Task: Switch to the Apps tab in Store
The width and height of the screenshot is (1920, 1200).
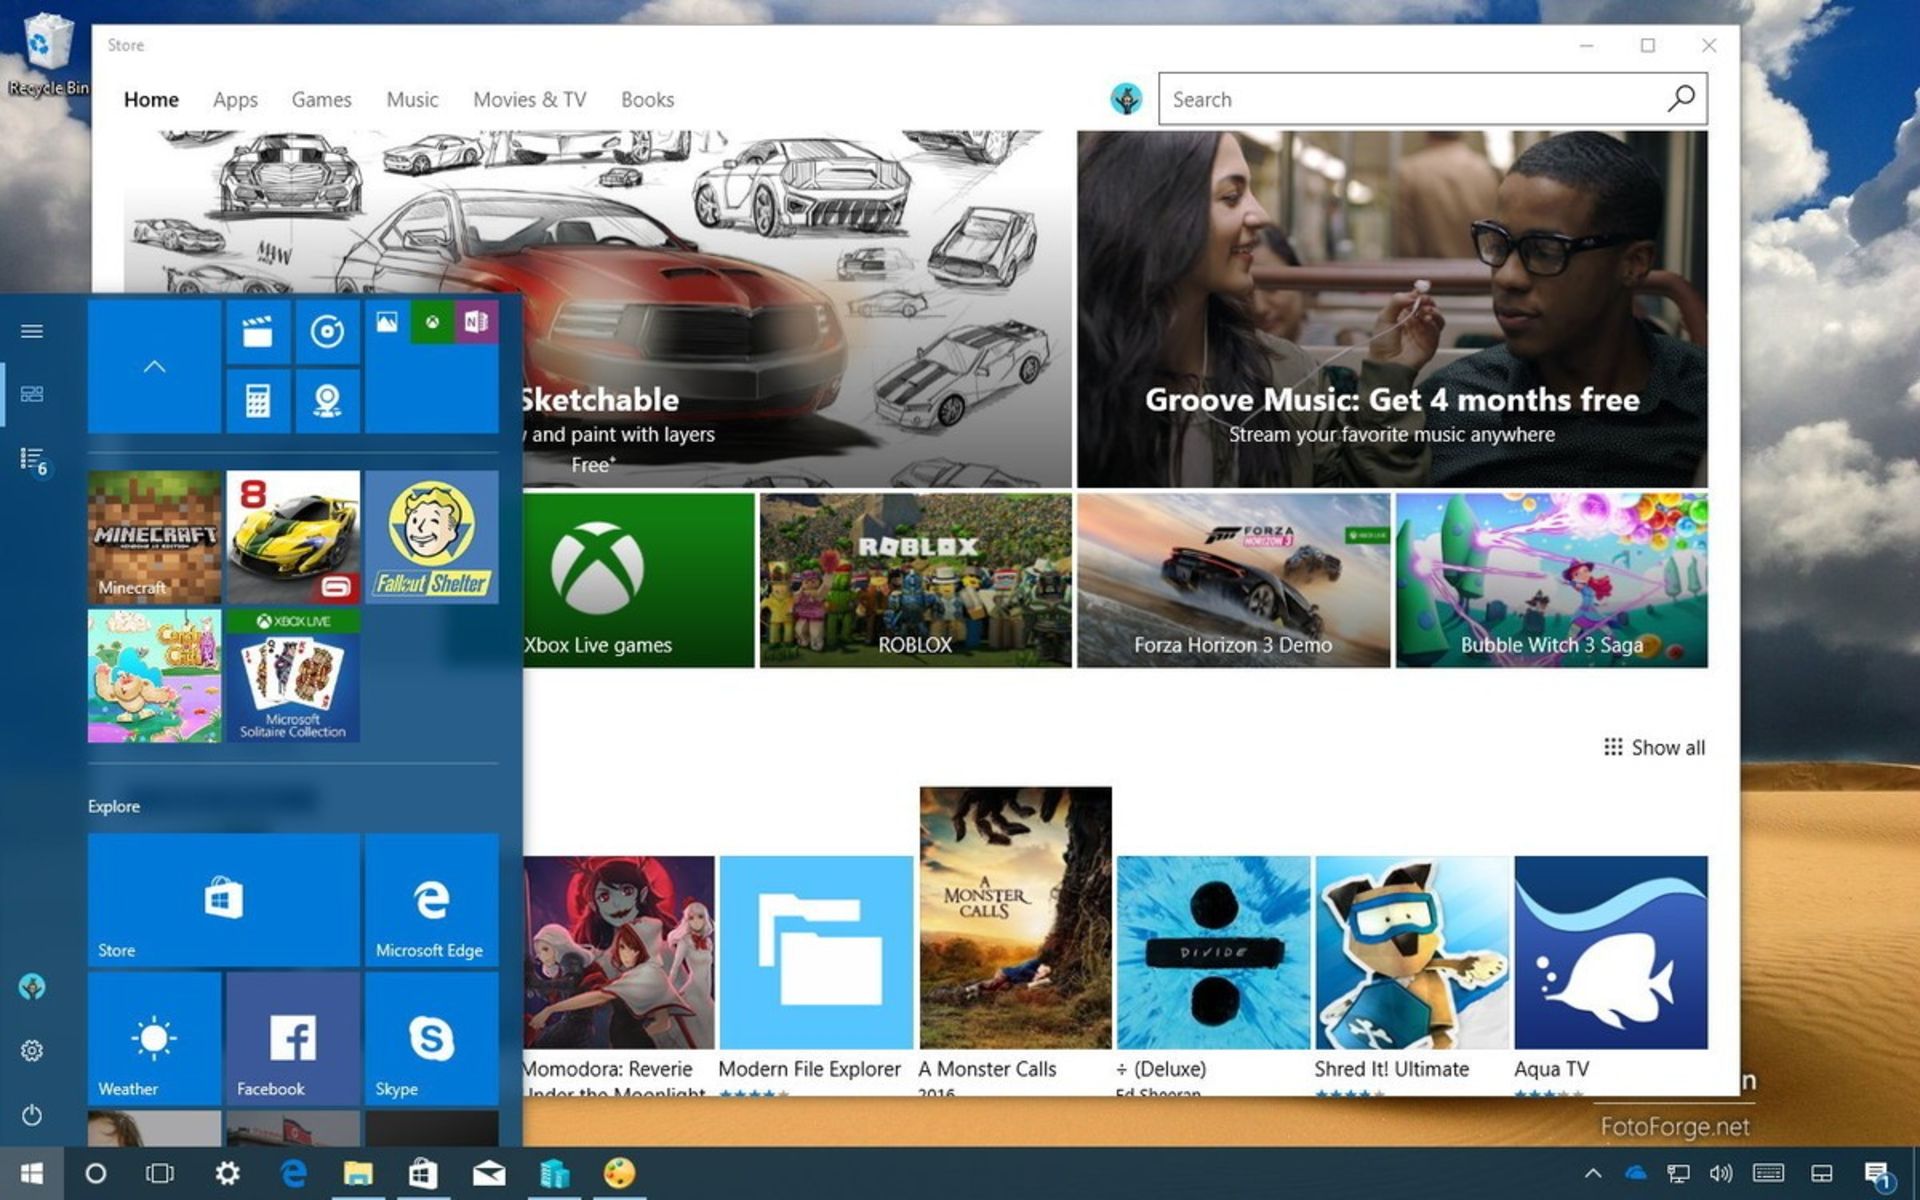Action: pos(235,100)
